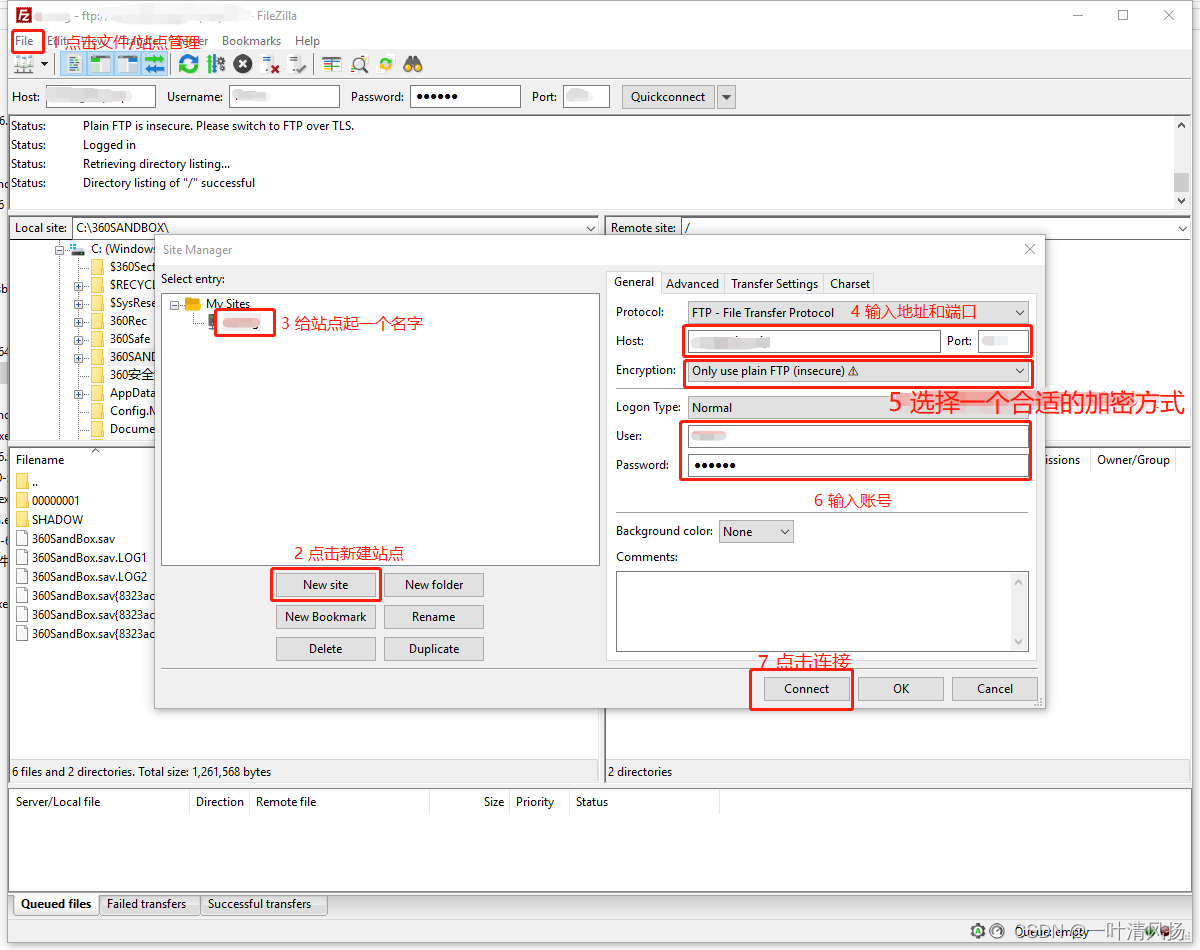1200x950 pixels.
Task: Expand the $RECYCLE folder node
Action: click(x=78, y=285)
